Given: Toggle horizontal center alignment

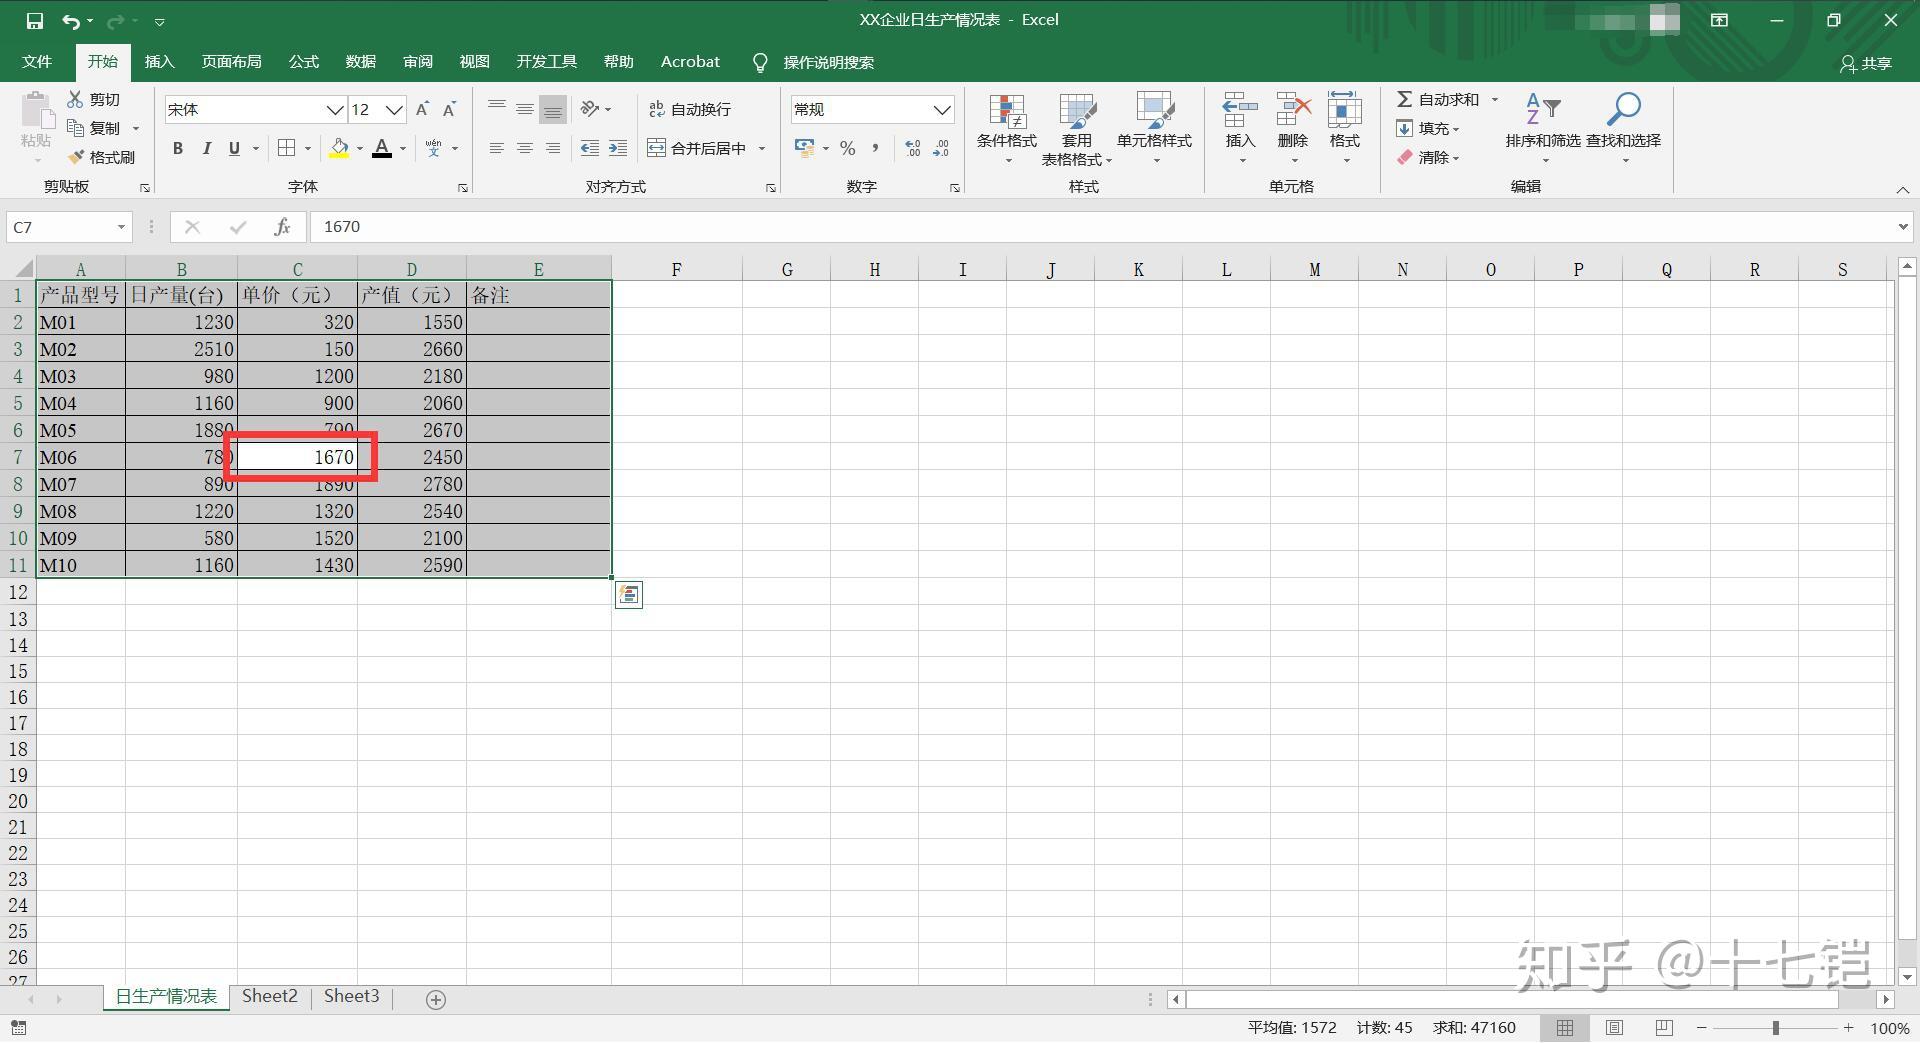Looking at the screenshot, I should point(525,148).
